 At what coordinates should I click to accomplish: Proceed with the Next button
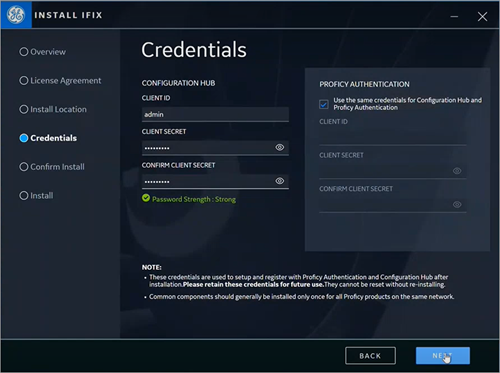[443, 356]
